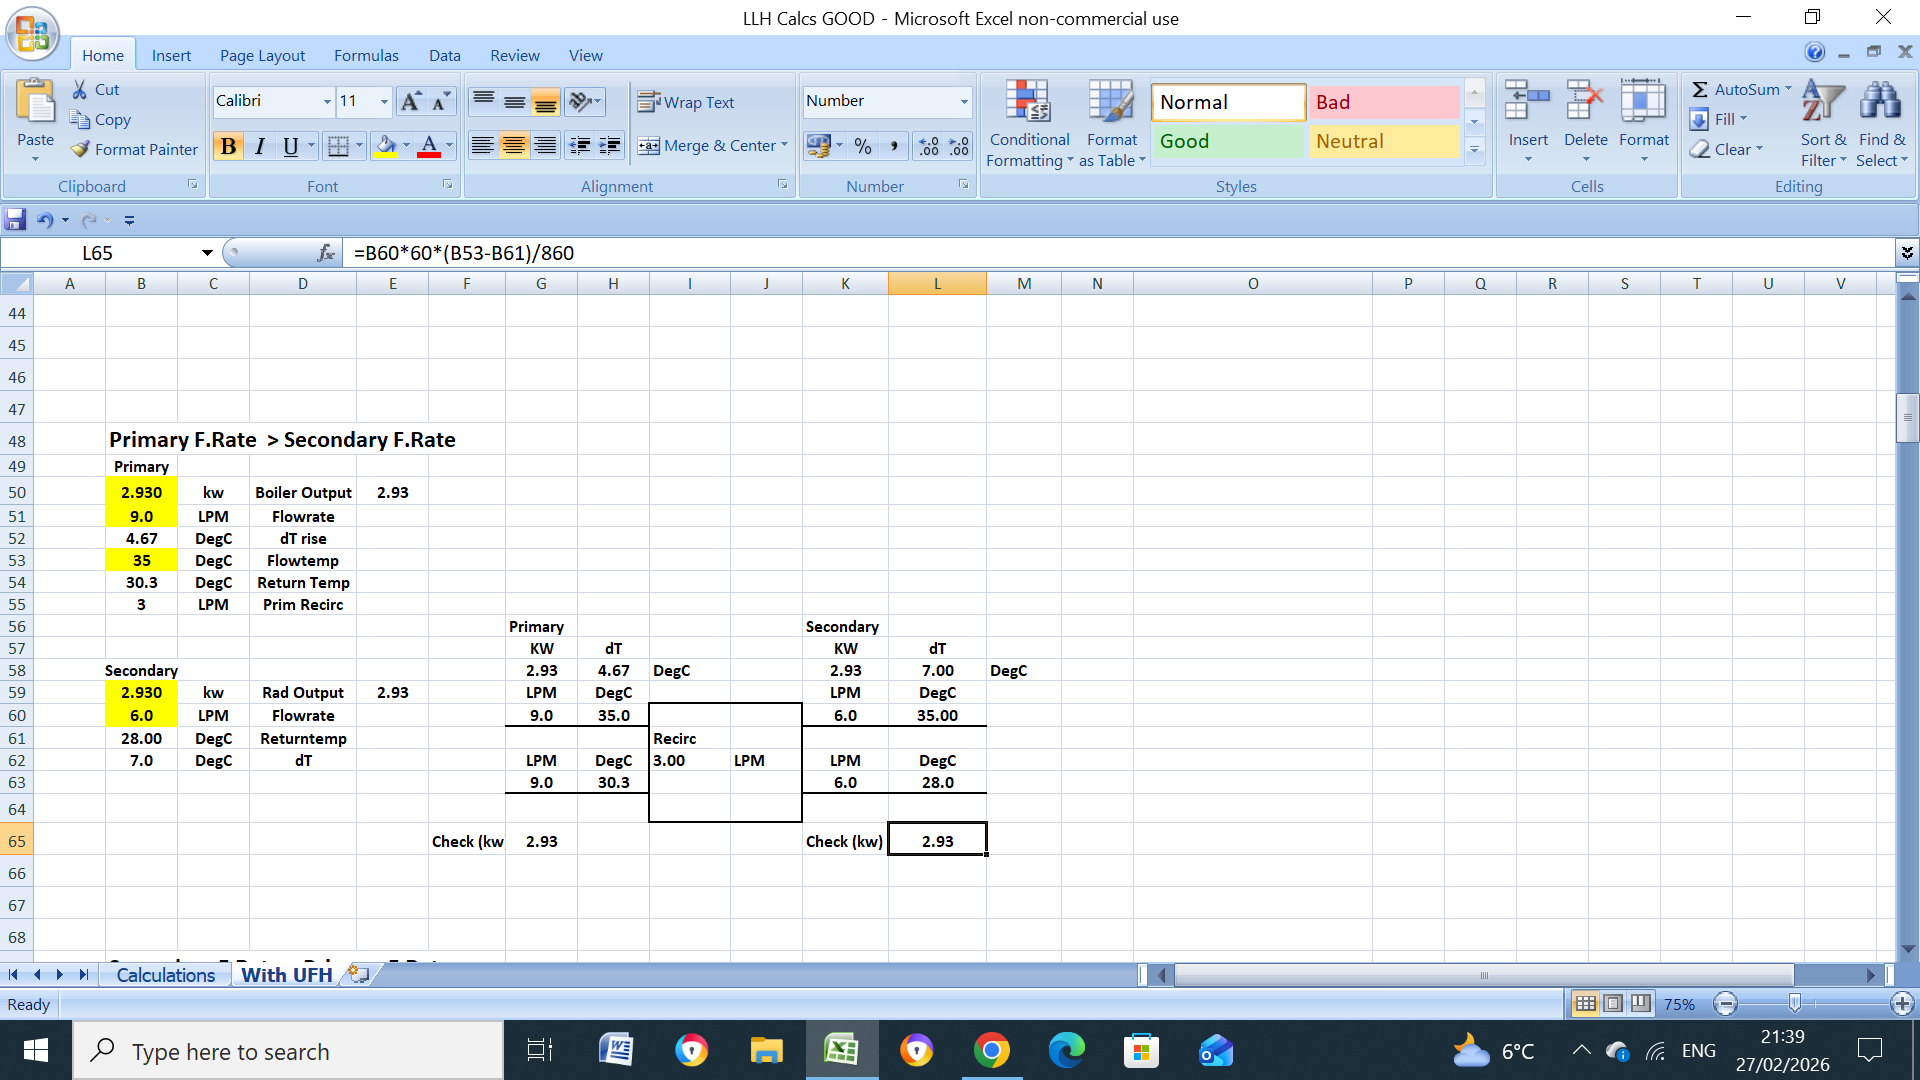
Task: Toggle Bold formatting button
Action: coord(229,146)
